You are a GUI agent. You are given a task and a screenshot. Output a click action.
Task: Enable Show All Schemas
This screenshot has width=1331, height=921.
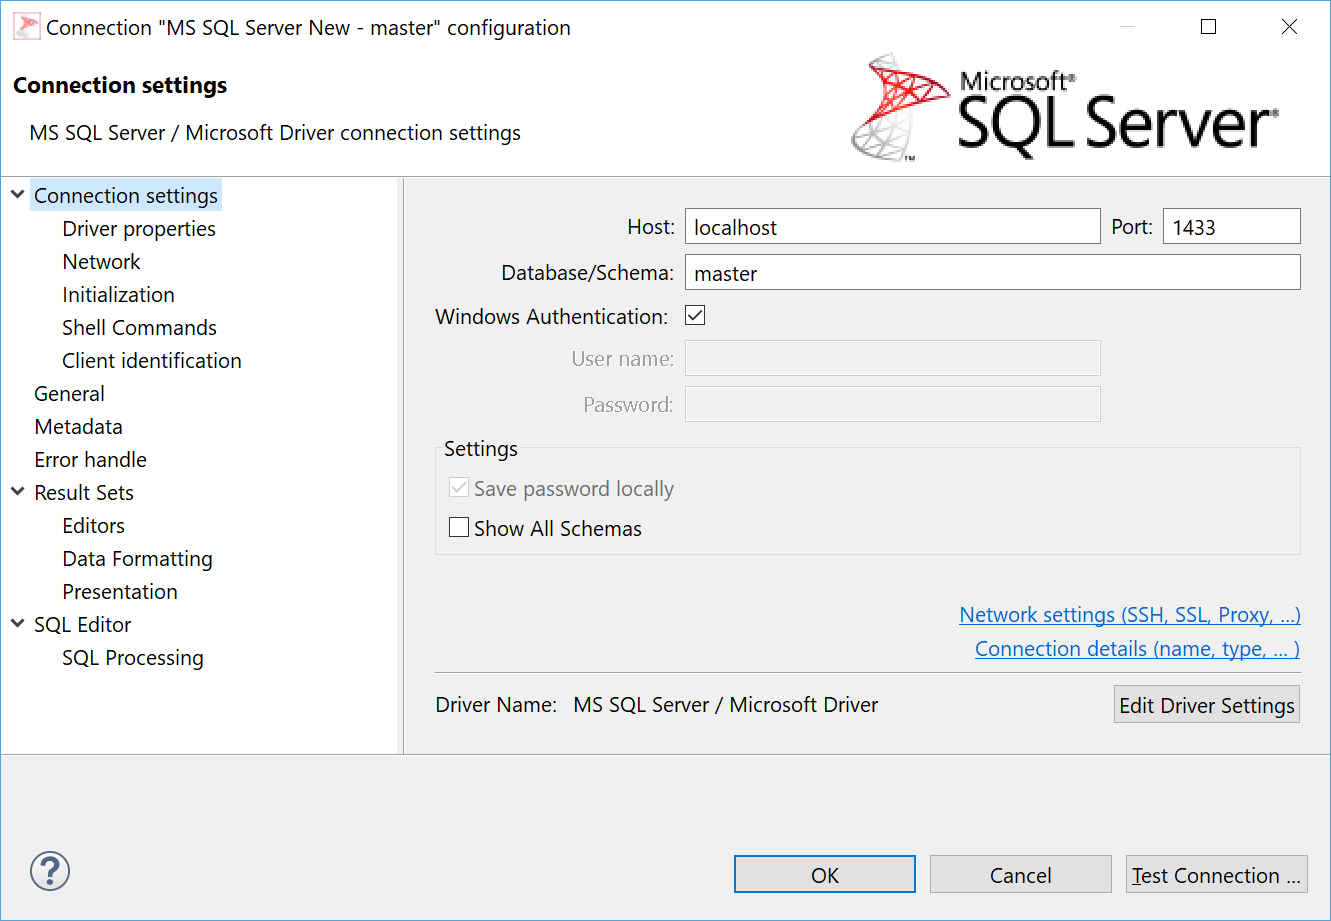point(459,527)
